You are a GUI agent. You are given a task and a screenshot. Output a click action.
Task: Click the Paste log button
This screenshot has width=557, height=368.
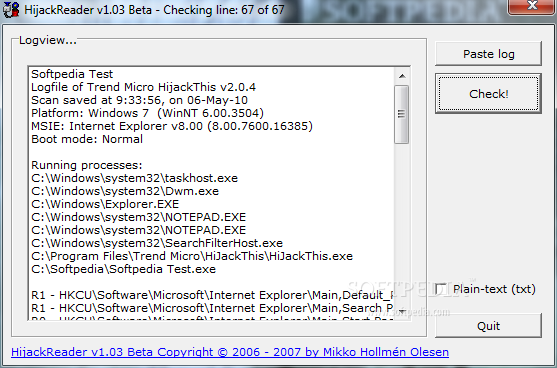[x=488, y=54]
